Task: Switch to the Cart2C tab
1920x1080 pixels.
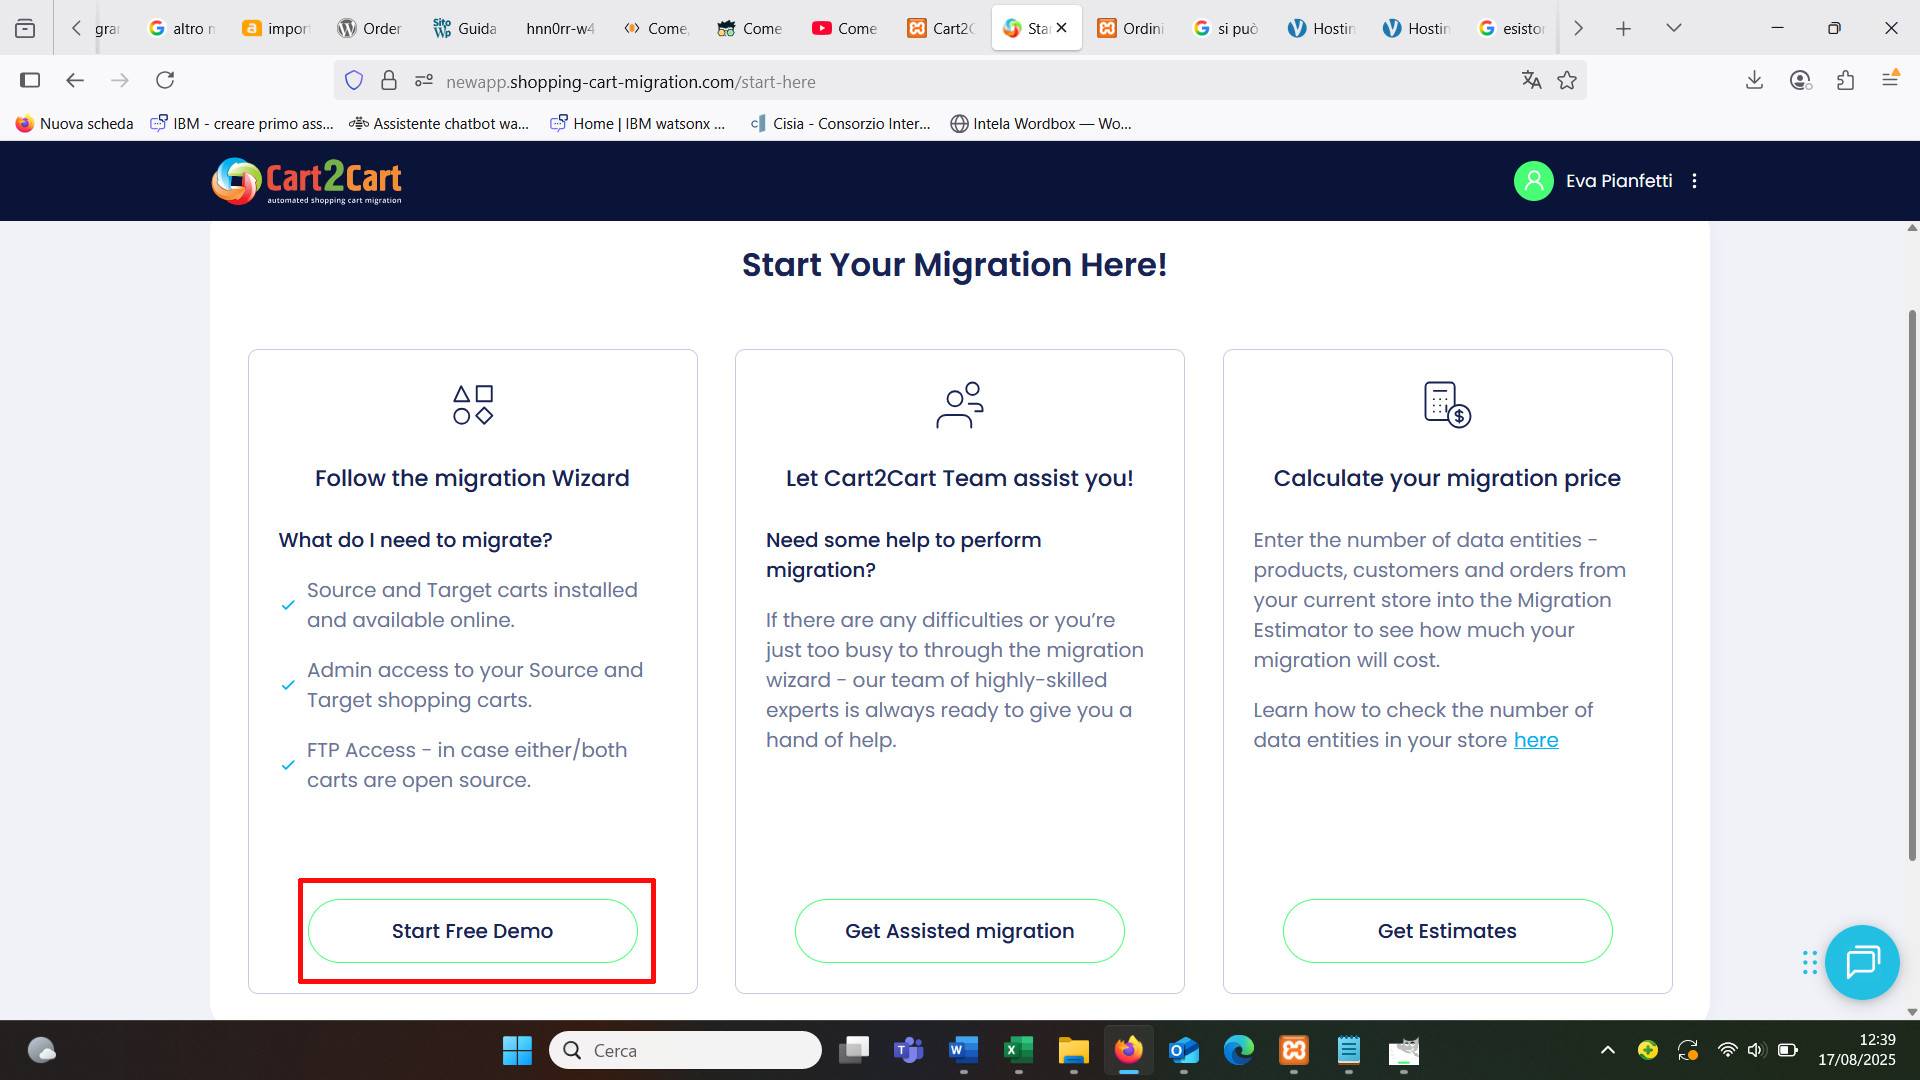Action: click(x=940, y=28)
